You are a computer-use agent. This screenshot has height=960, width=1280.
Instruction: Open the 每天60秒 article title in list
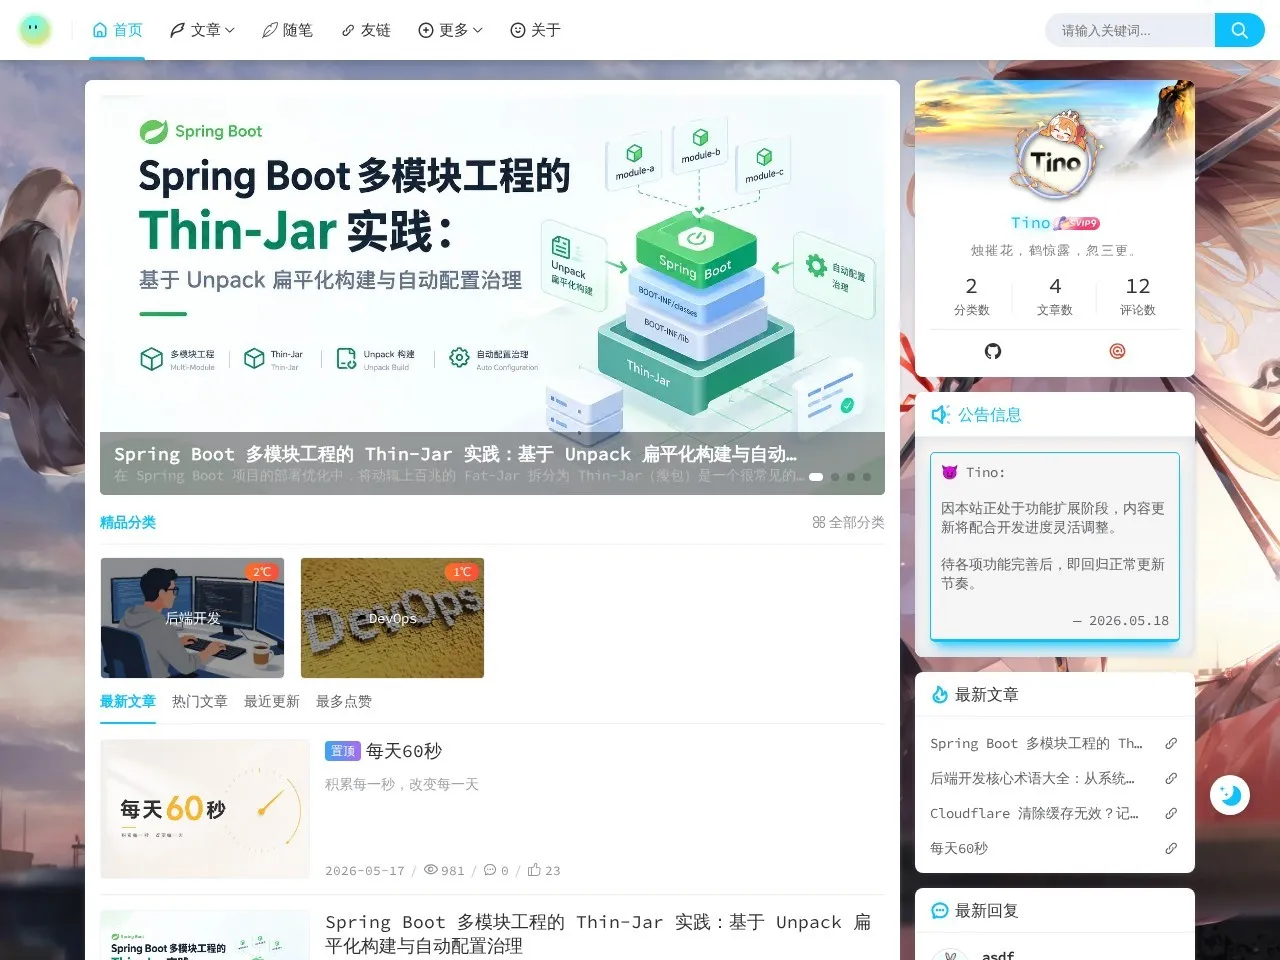[x=404, y=751]
